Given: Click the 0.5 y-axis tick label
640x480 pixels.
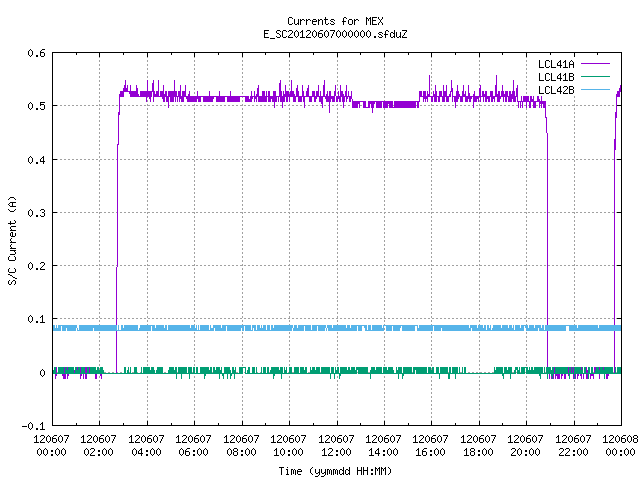Looking at the screenshot, I should point(36,106).
